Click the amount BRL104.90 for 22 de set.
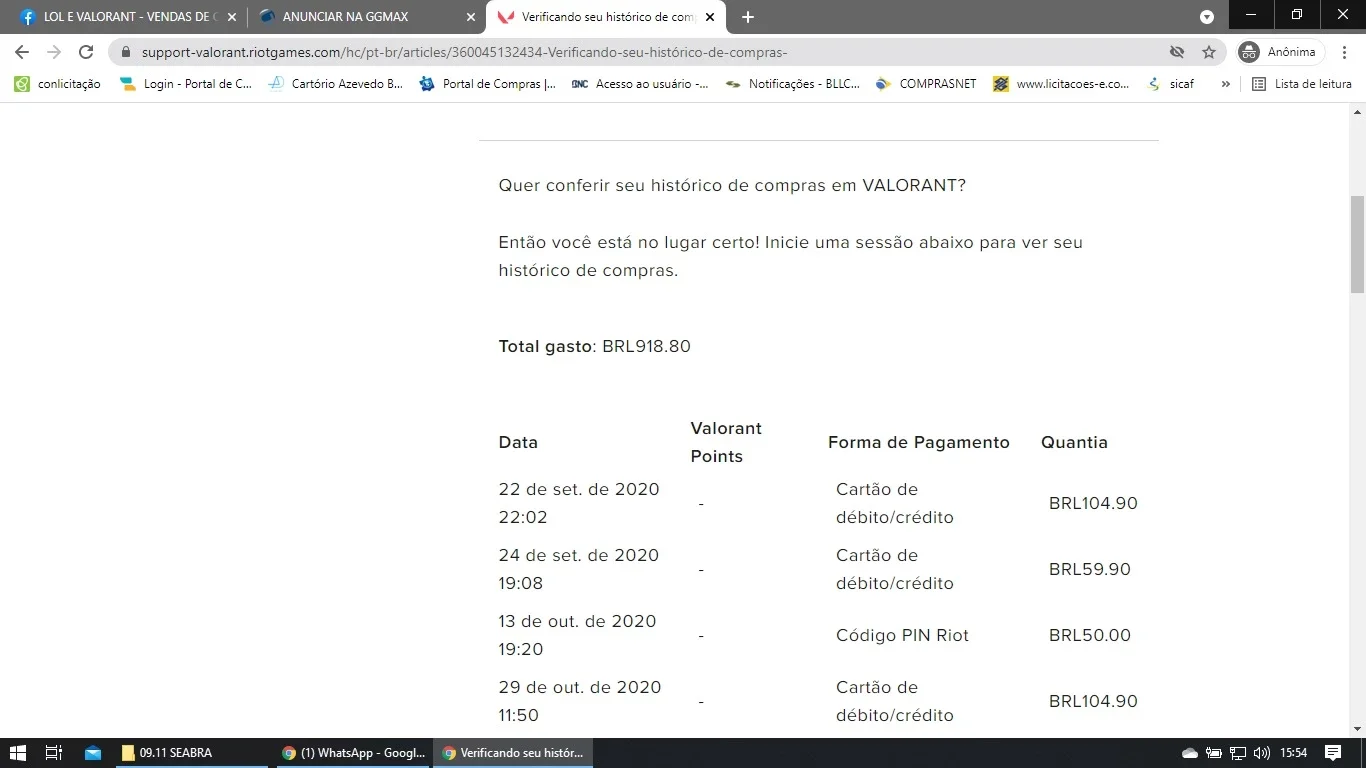Viewport: 1366px width, 768px height. coord(1093,504)
